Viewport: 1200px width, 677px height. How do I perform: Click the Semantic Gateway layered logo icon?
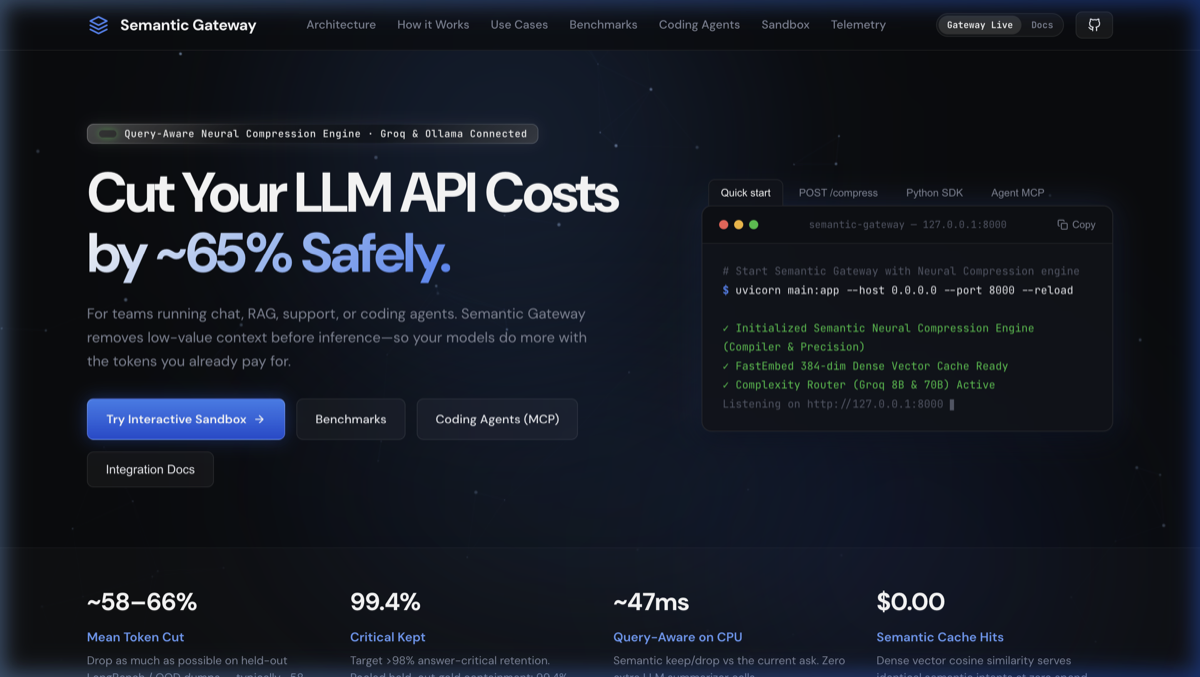98,25
